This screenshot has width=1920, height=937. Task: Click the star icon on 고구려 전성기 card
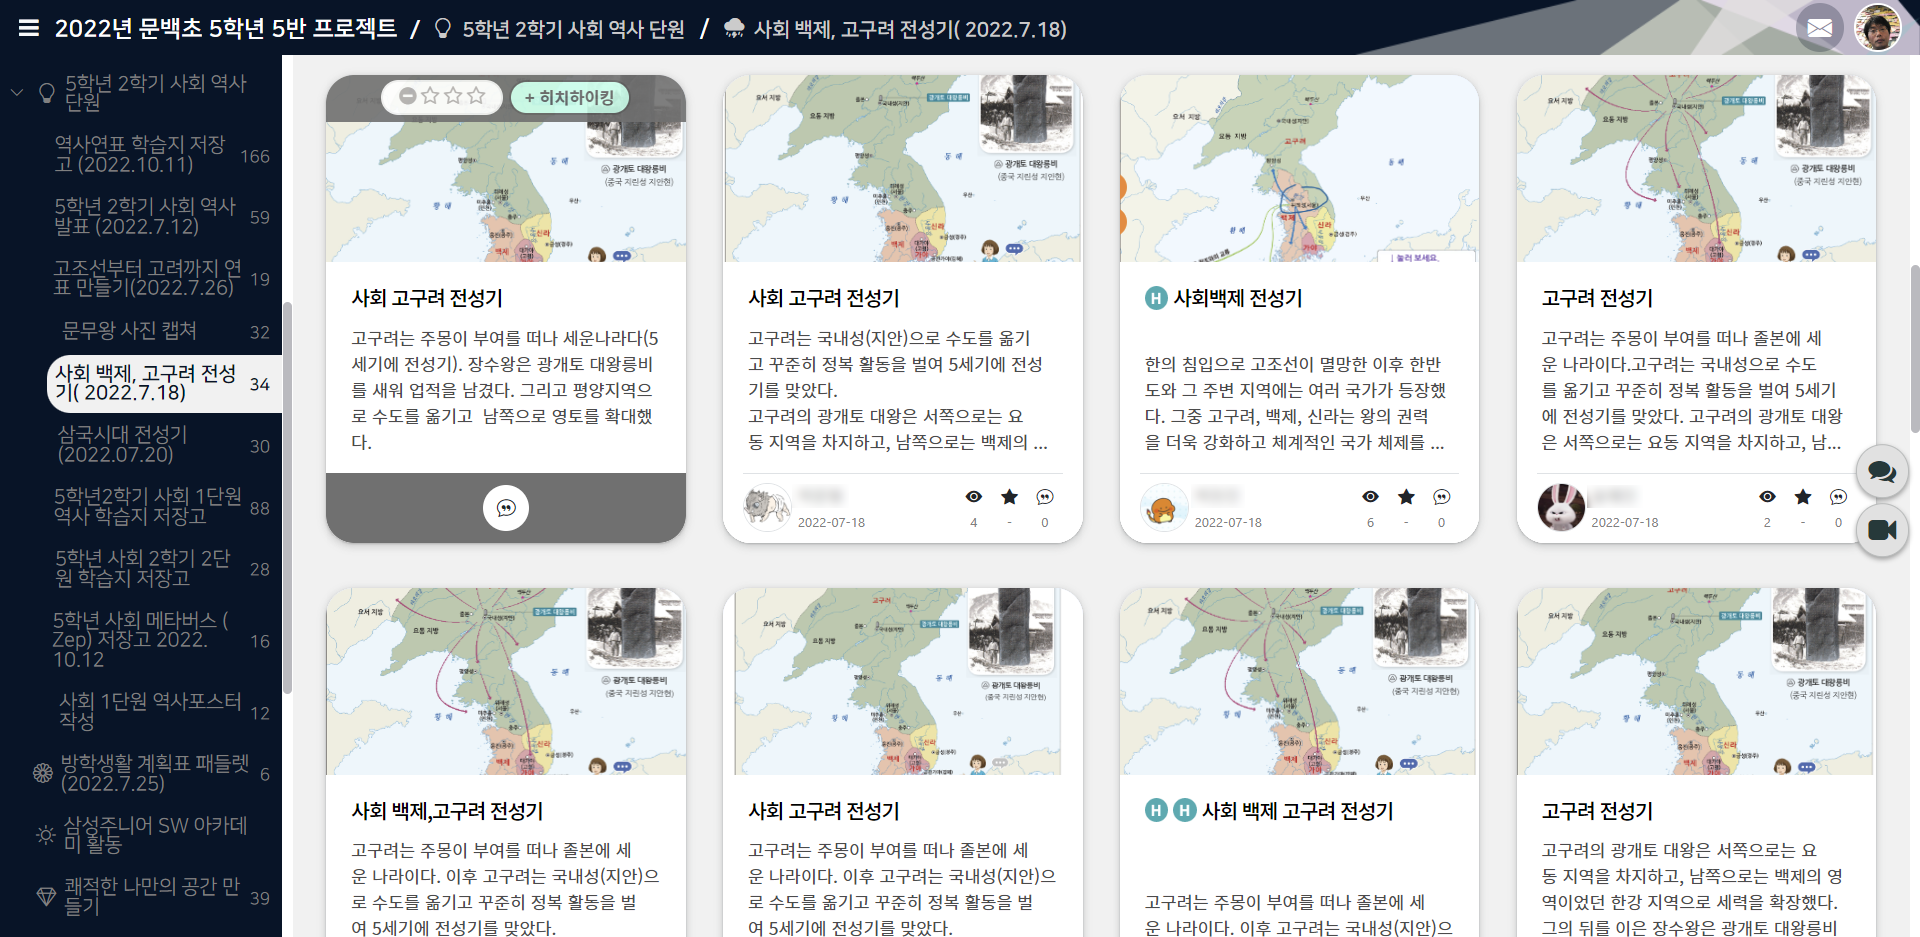[1802, 497]
